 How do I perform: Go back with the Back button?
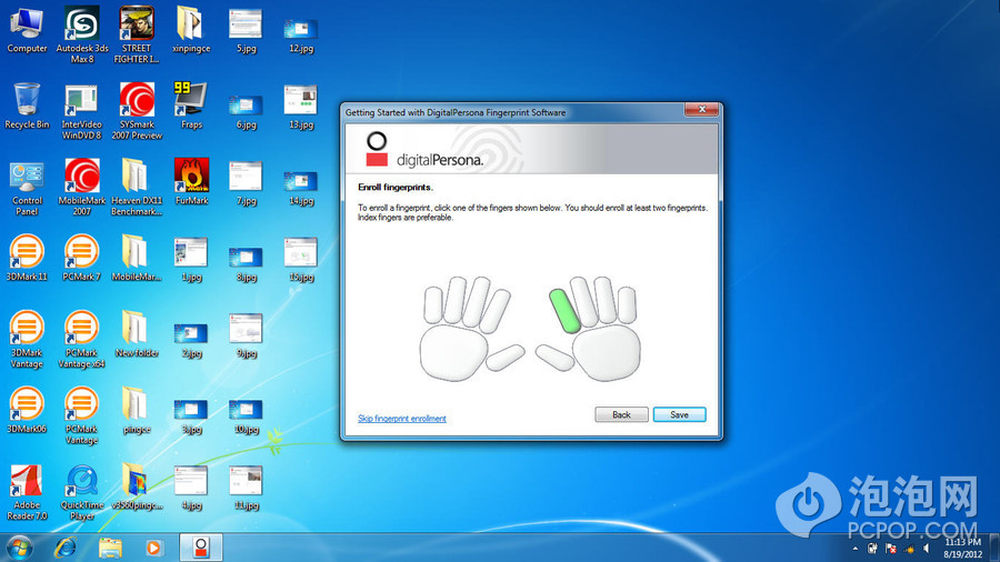621,415
